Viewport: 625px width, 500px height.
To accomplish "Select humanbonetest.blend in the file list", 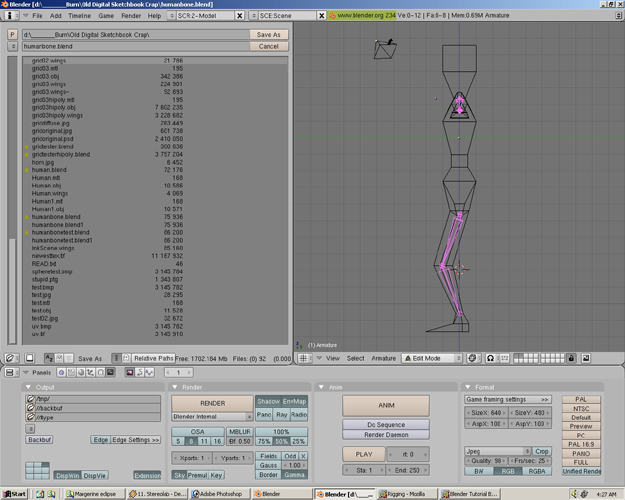I will (x=61, y=232).
